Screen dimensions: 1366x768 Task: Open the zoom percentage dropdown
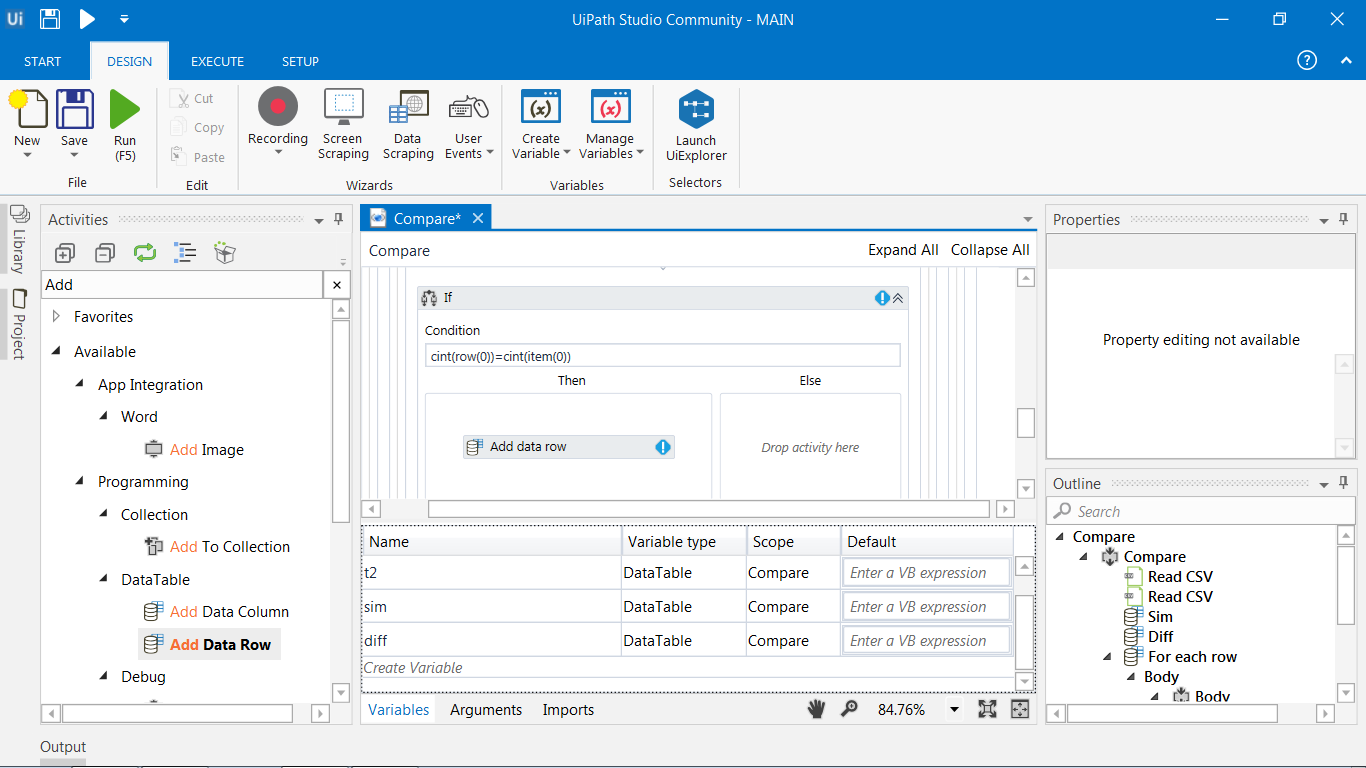click(954, 710)
